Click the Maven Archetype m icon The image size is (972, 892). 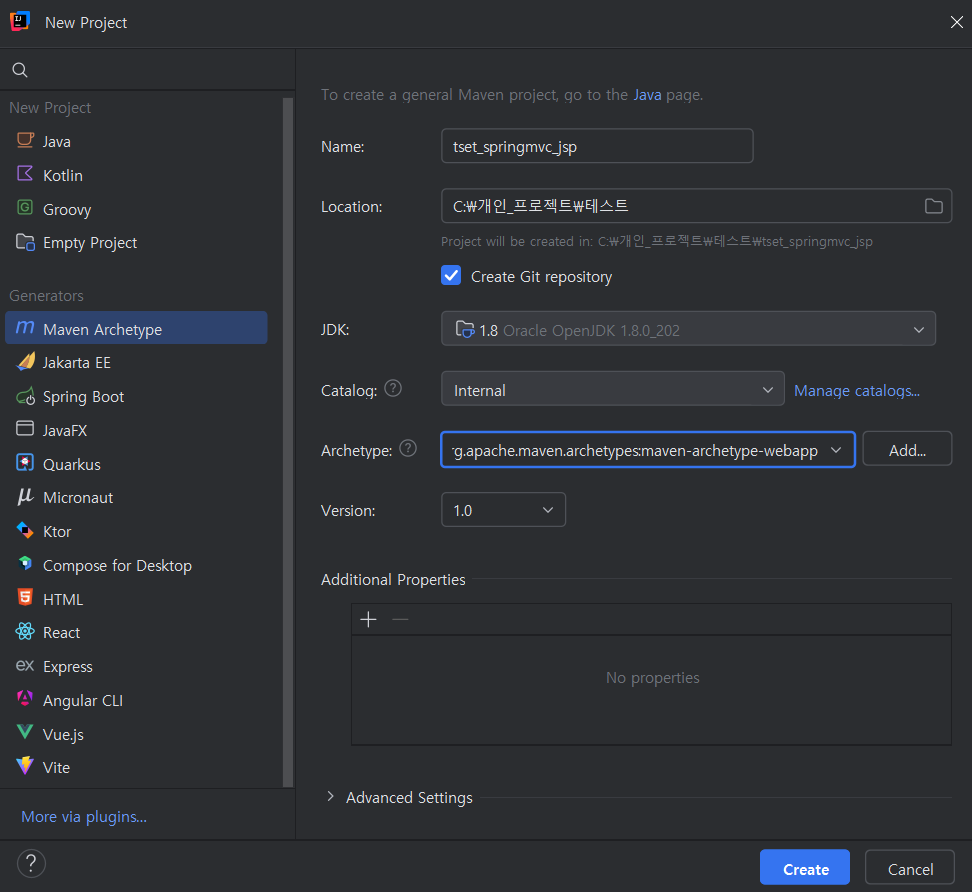pyautogui.click(x=25, y=327)
